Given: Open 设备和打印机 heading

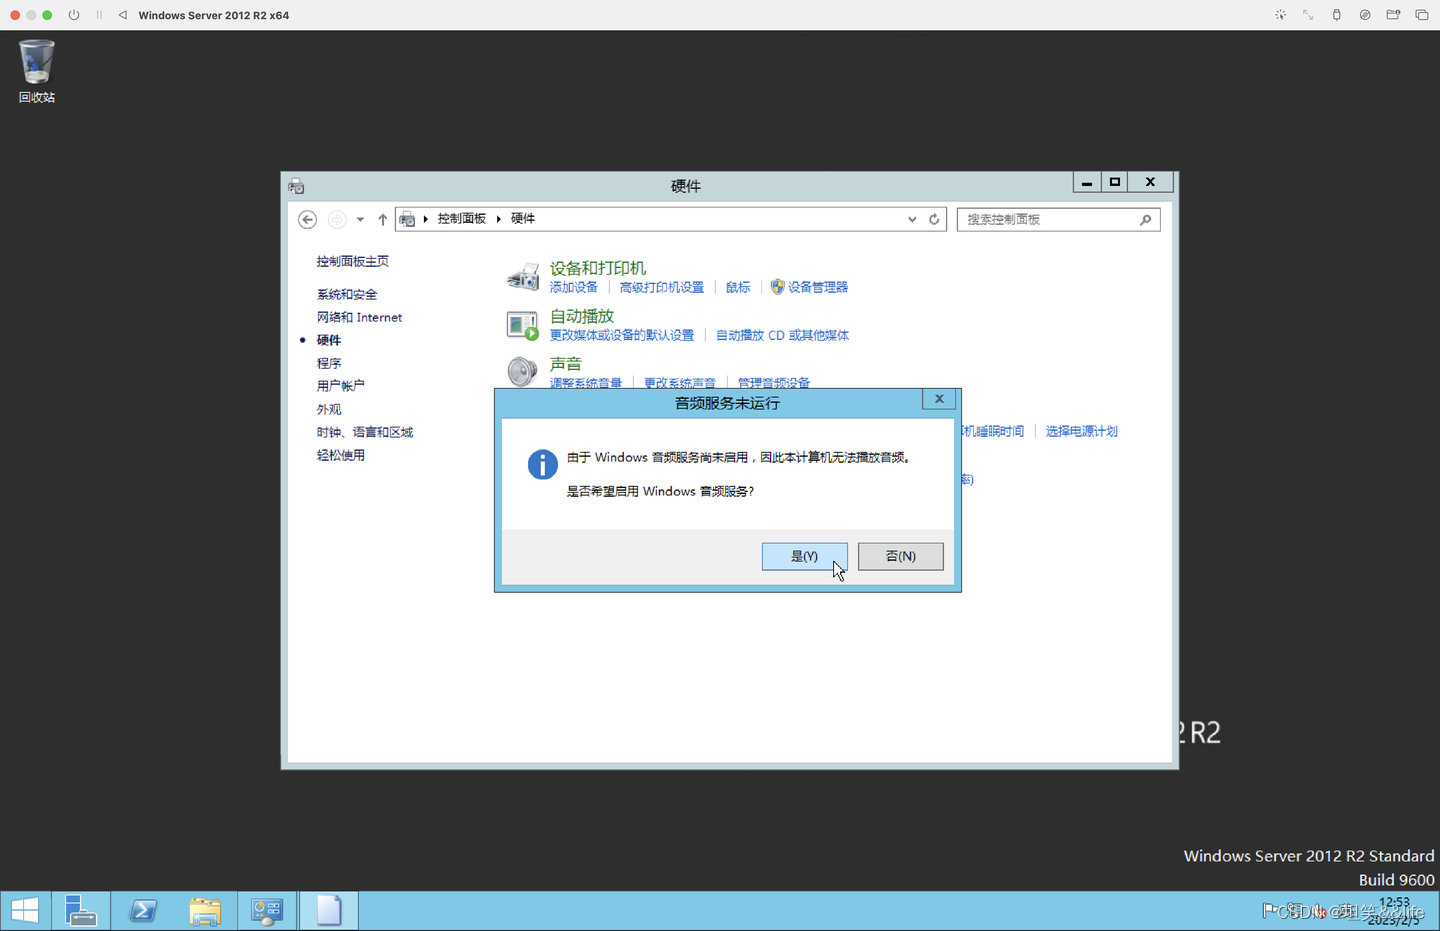Looking at the screenshot, I should [x=598, y=268].
